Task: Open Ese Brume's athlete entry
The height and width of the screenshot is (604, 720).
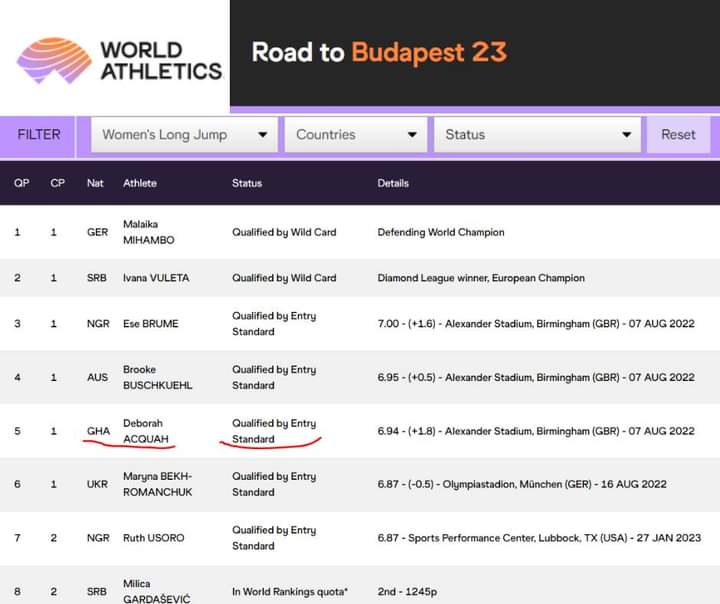Action: pyautogui.click(x=152, y=324)
